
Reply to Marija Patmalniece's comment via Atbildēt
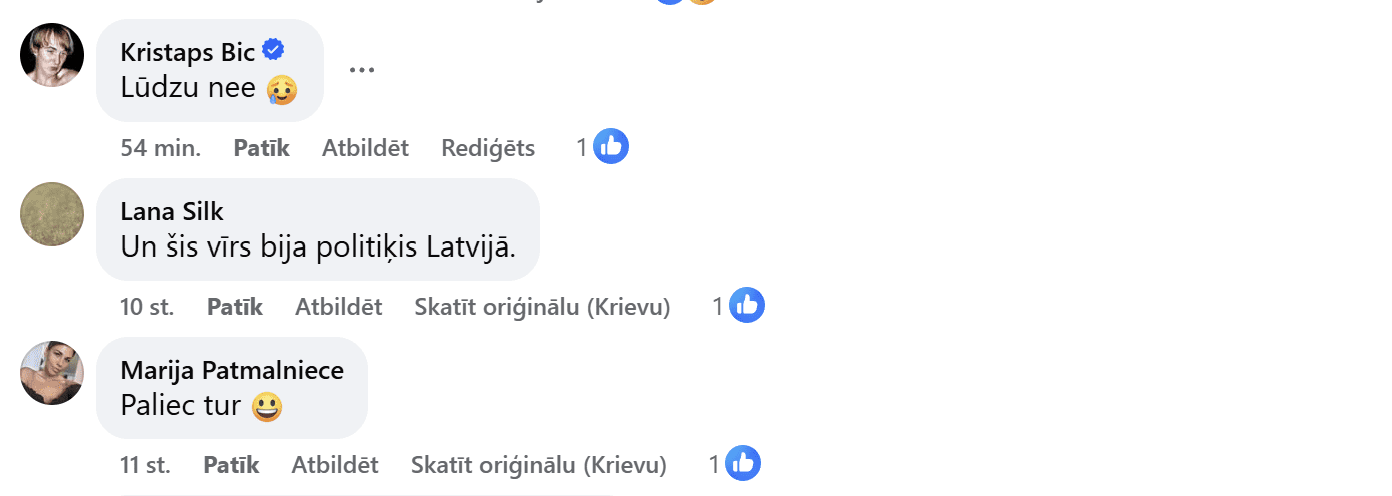334,465
